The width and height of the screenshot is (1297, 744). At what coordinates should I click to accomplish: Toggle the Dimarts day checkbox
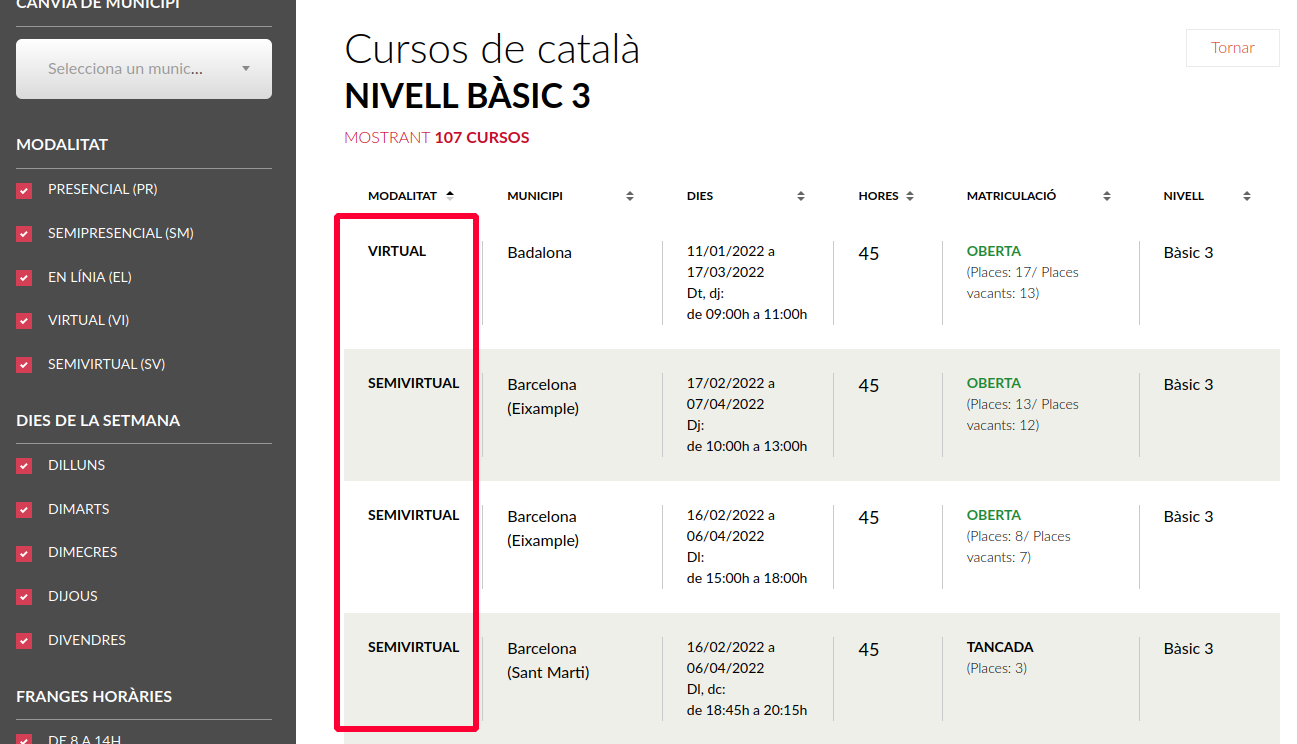point(25,510)
